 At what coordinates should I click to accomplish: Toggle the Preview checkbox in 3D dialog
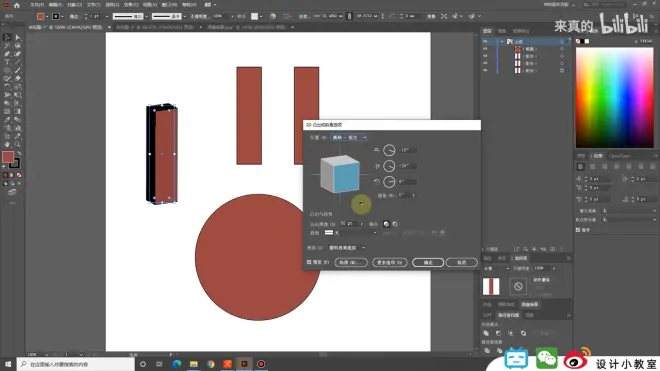click(x=309, y=262)
